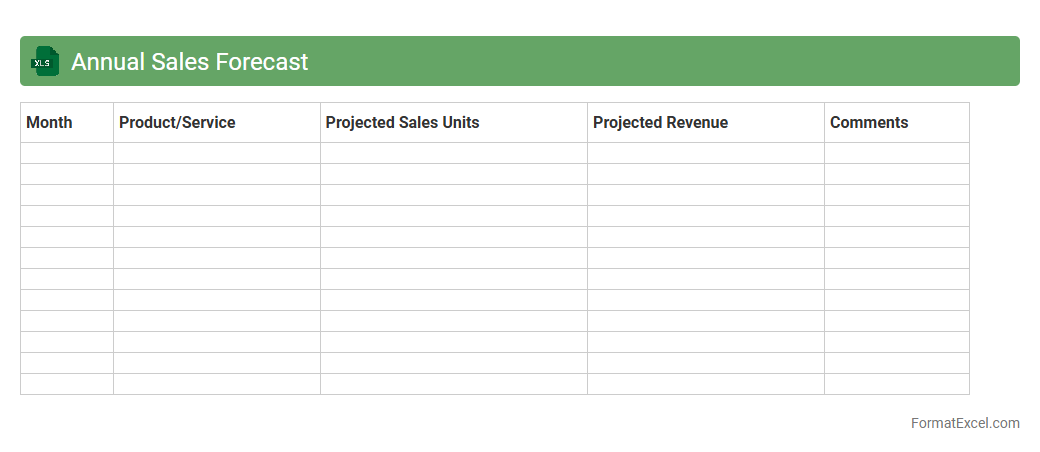Click the bottom cell in Product/Service column
1040x452 pixels.
(217, 384)
